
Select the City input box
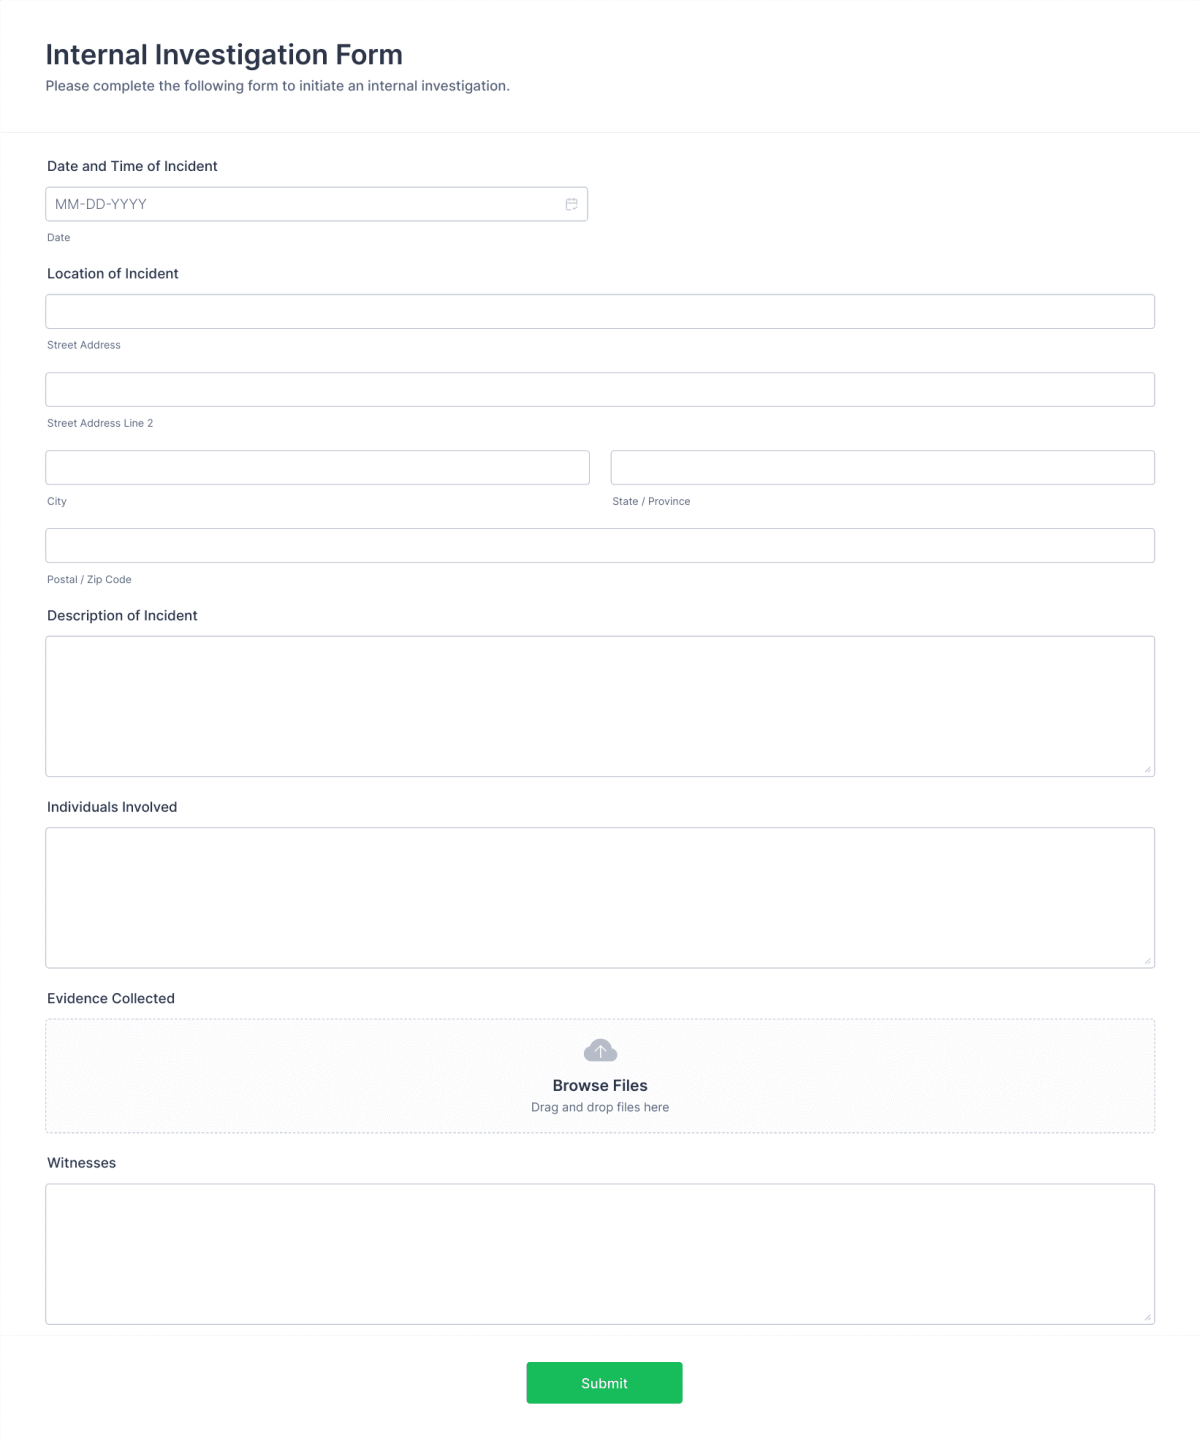317,467
